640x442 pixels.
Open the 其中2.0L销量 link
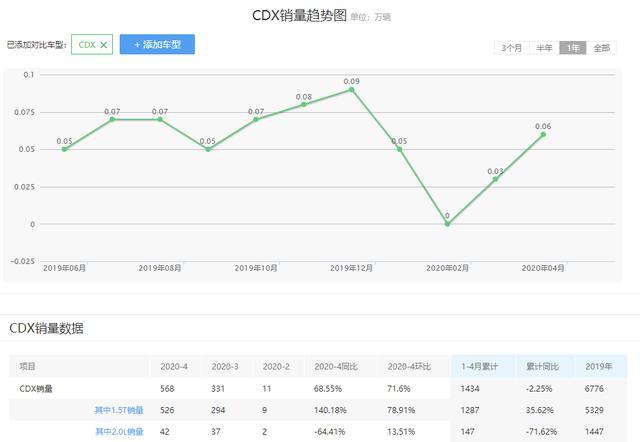119,431
